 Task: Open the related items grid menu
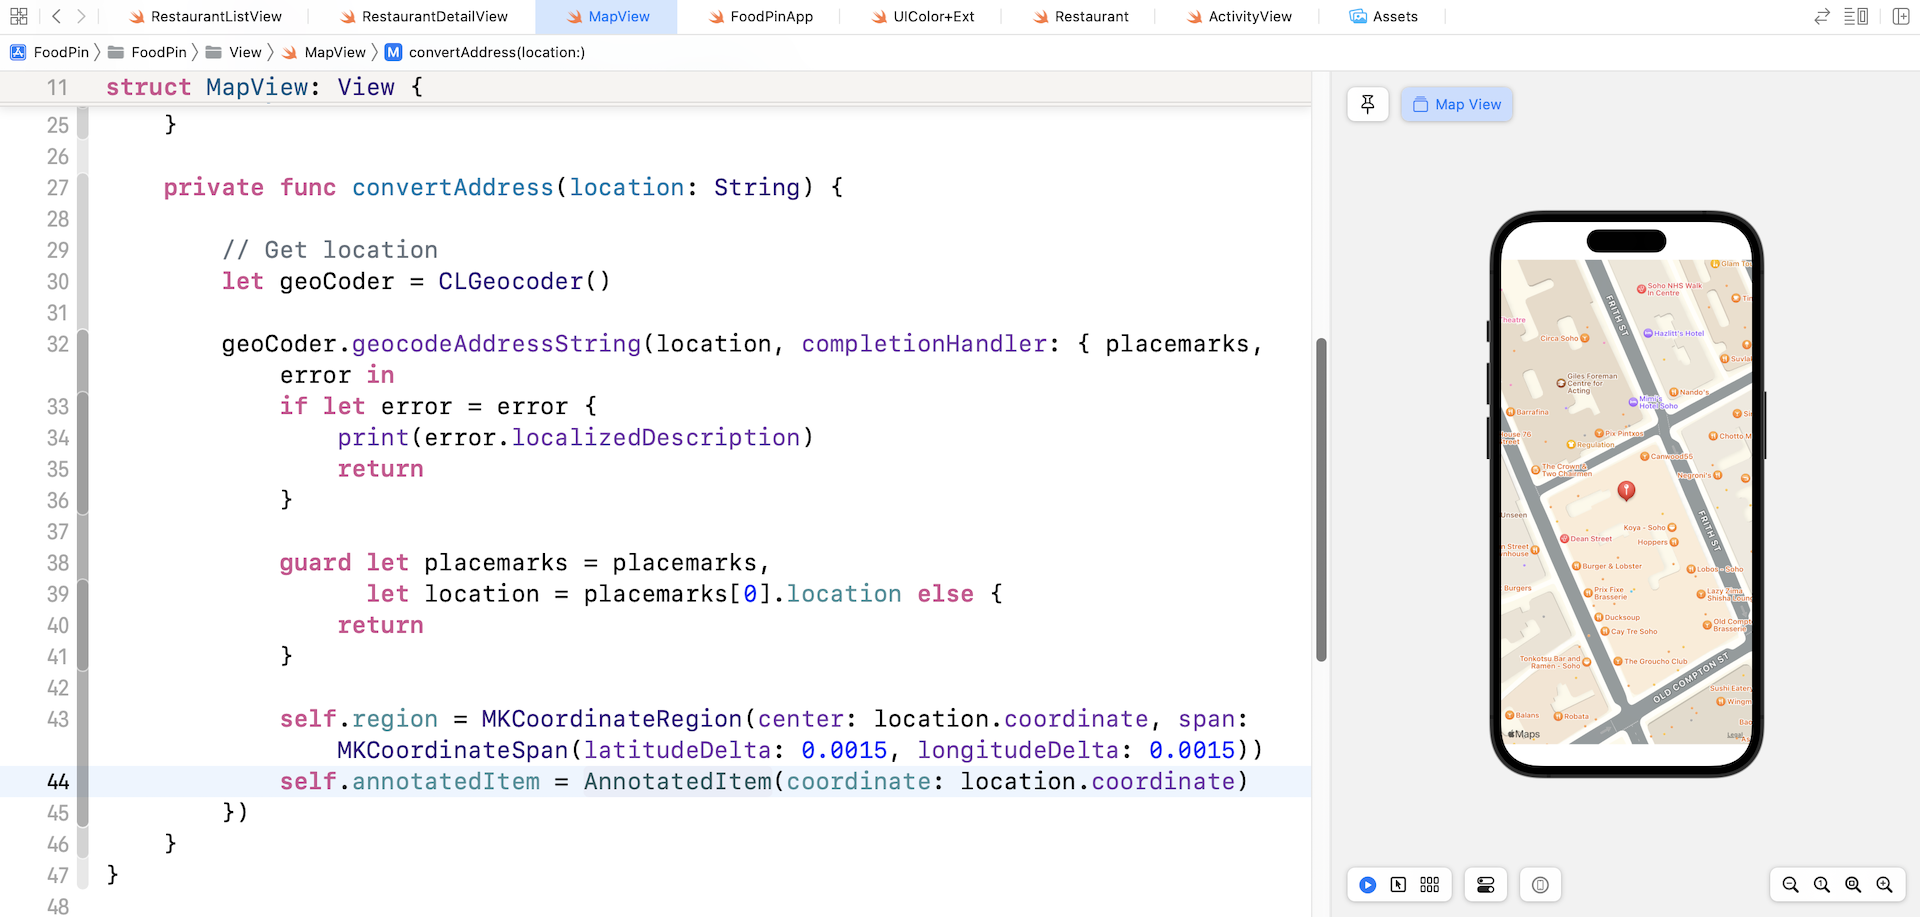tap(18, 16)
